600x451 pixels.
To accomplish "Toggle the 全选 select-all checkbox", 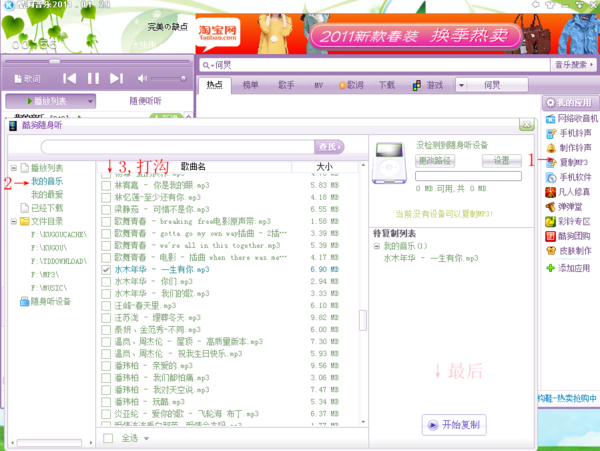I will tap(108, 438).
